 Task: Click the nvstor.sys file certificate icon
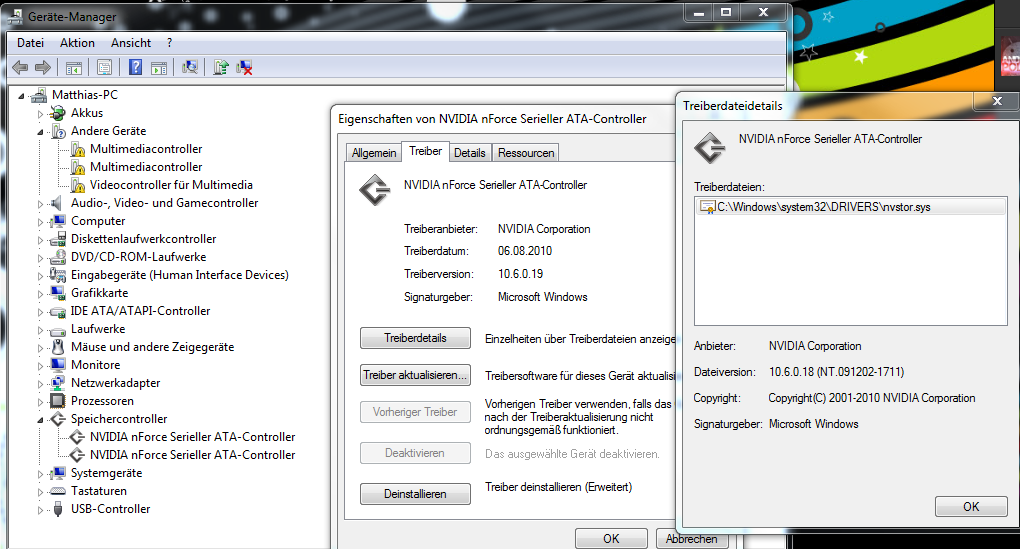tap(707, 207)
